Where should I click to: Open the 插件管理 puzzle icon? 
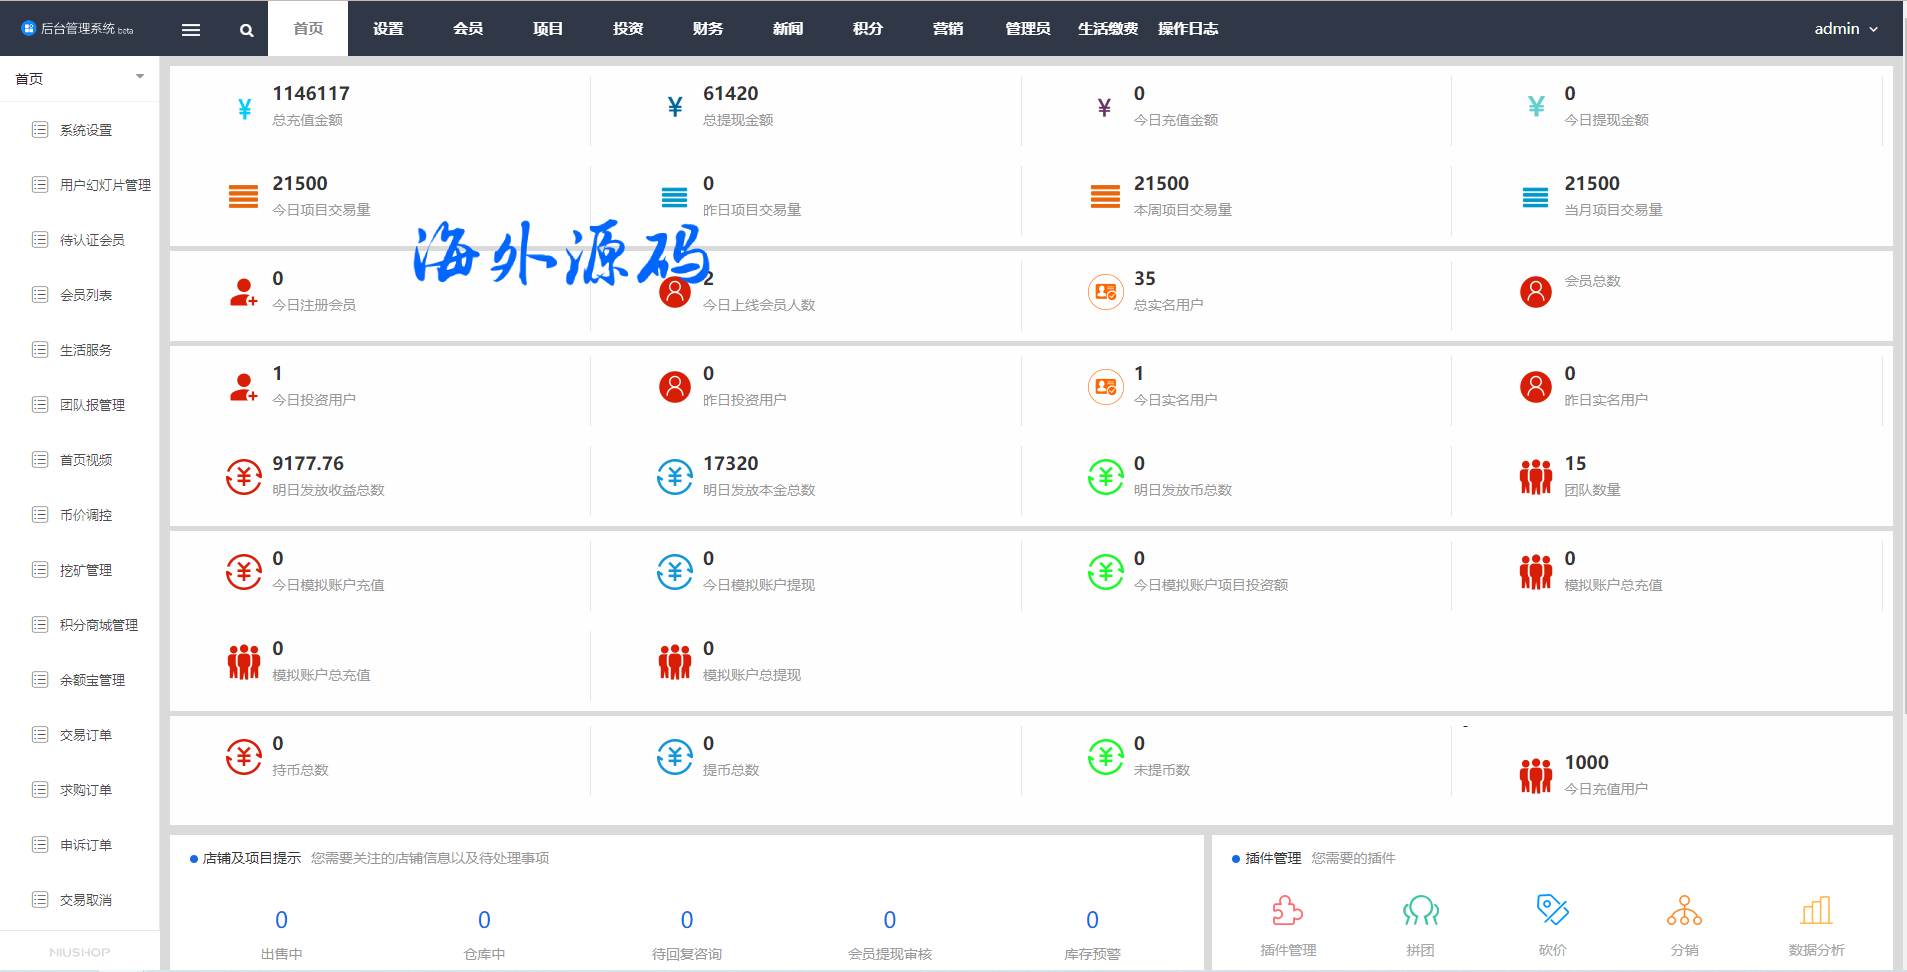coord(1287,911)
